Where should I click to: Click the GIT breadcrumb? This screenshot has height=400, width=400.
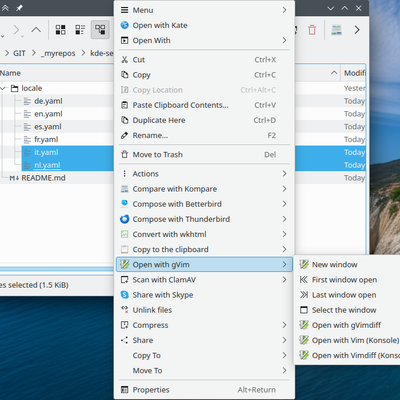[19, 53]
